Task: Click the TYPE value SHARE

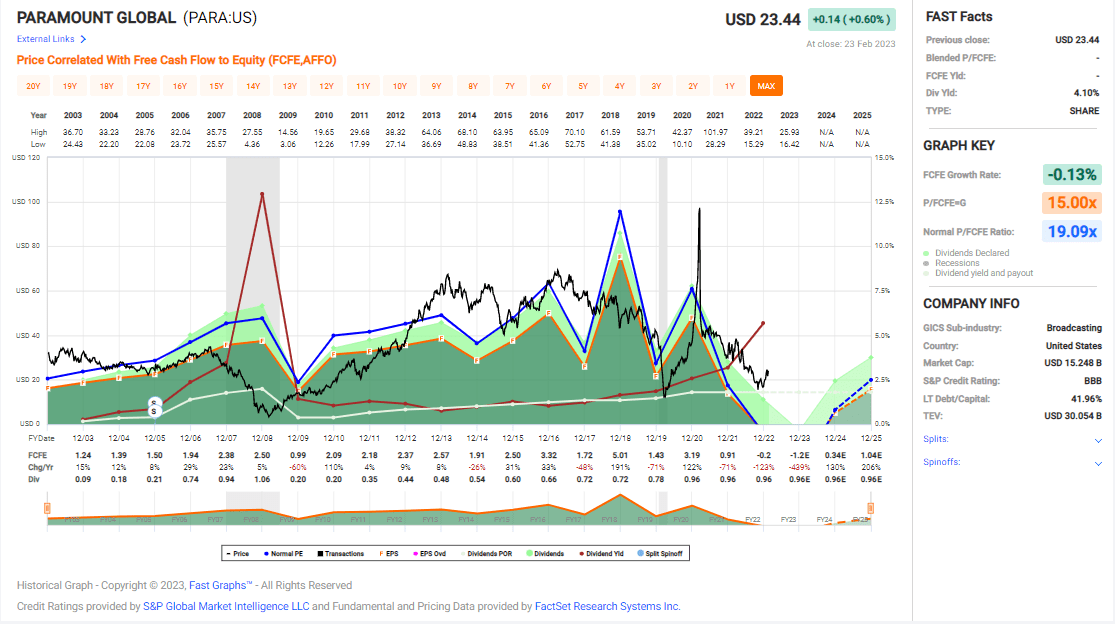Action: (x=1084, y=111)
